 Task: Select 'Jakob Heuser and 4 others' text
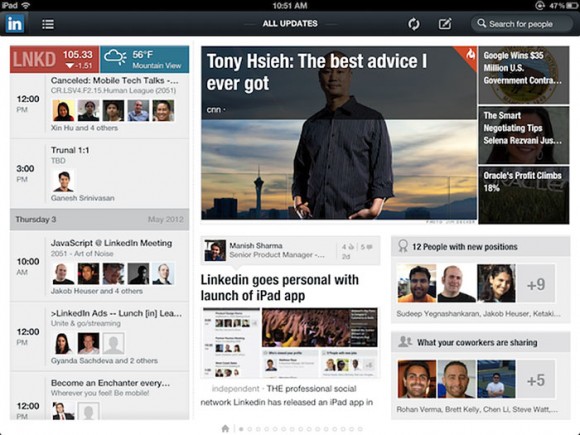[x=97, y=291]
